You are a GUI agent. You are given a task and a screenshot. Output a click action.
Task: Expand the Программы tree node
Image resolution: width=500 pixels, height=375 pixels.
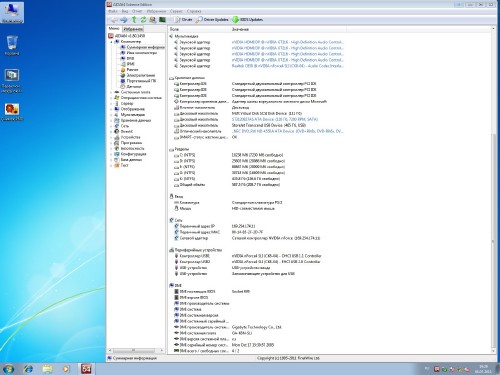coord(111,143)
